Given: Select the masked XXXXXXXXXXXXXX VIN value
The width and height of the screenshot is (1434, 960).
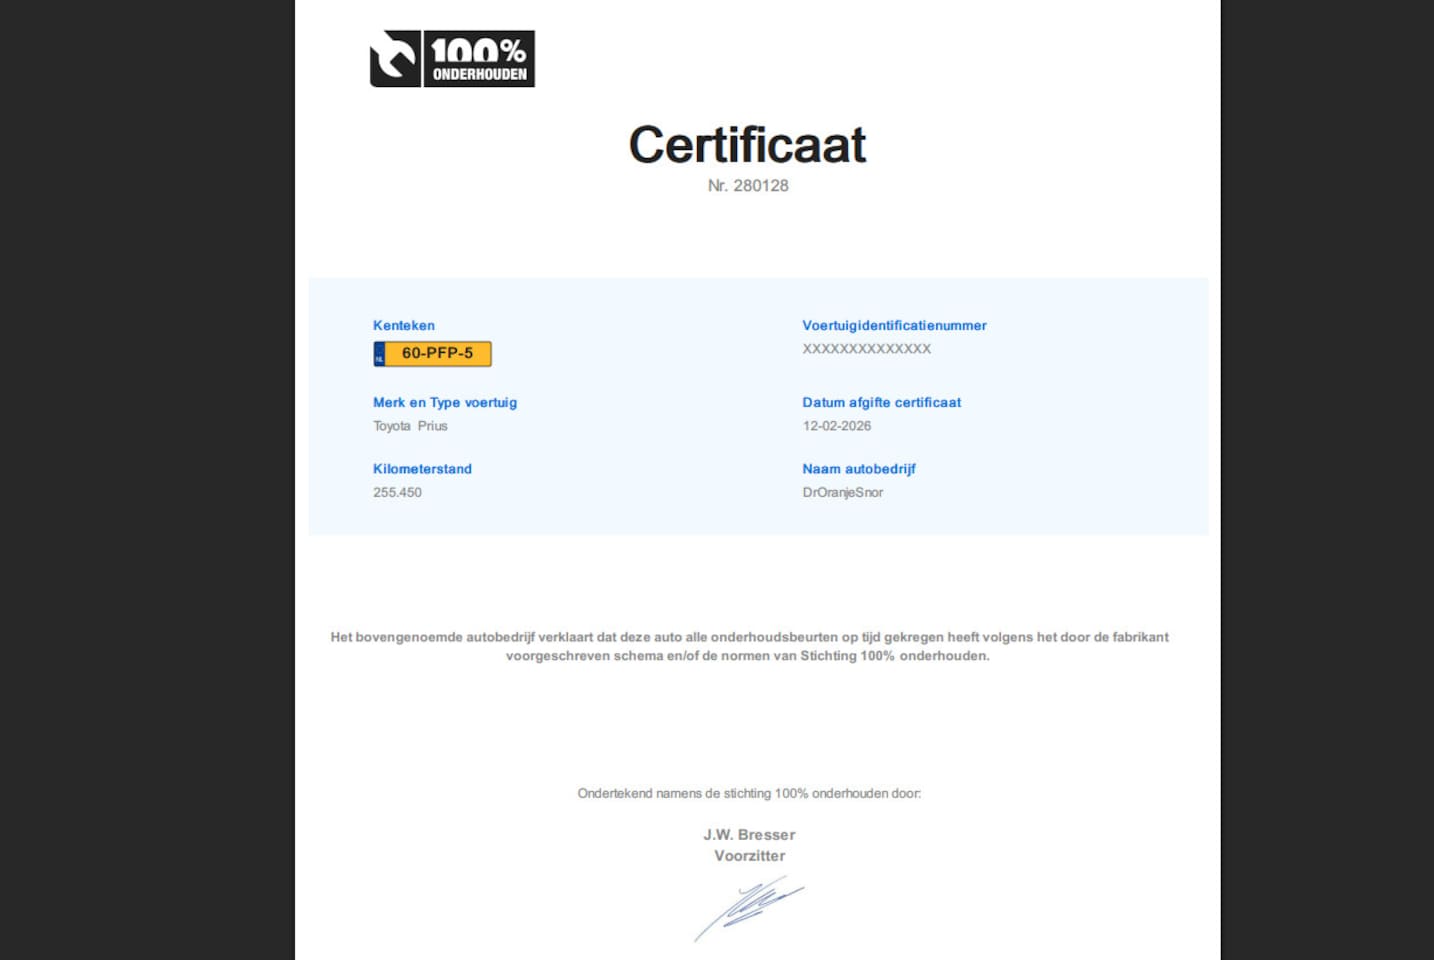Looking at the screenshot, I should [x=866, y=349].
